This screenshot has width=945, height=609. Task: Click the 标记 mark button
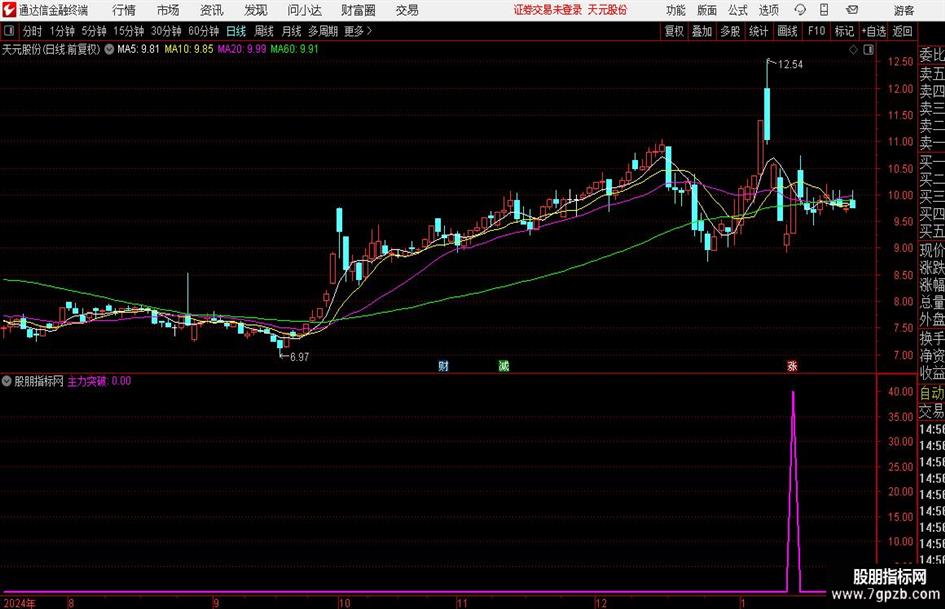(x=844, y=31)
